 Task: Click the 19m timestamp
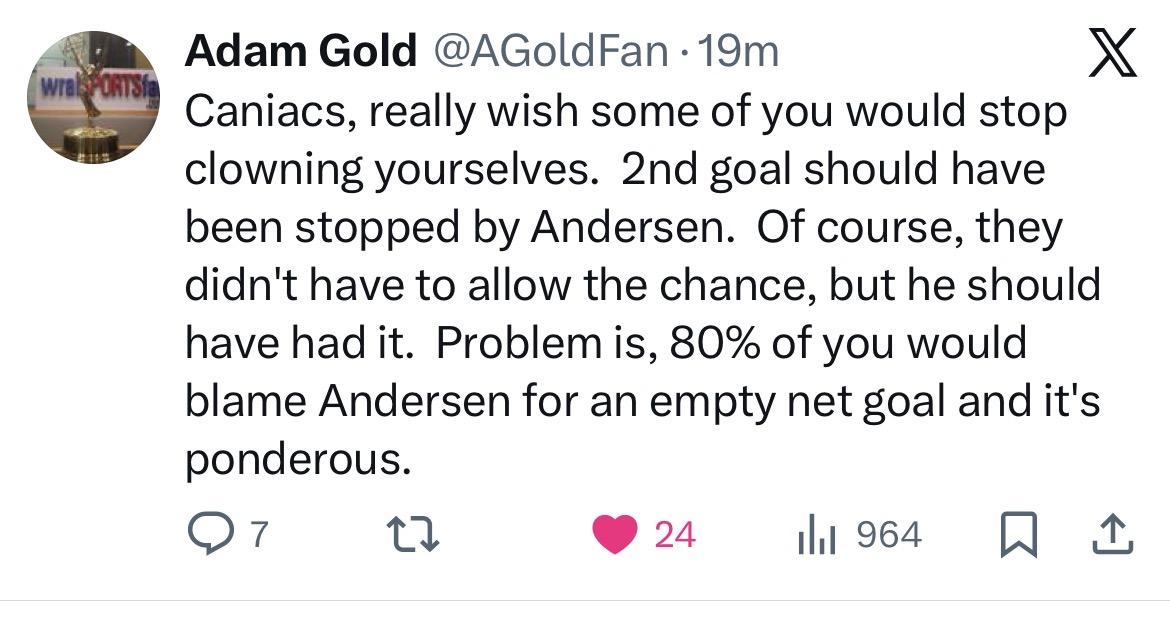coord(740,52)
